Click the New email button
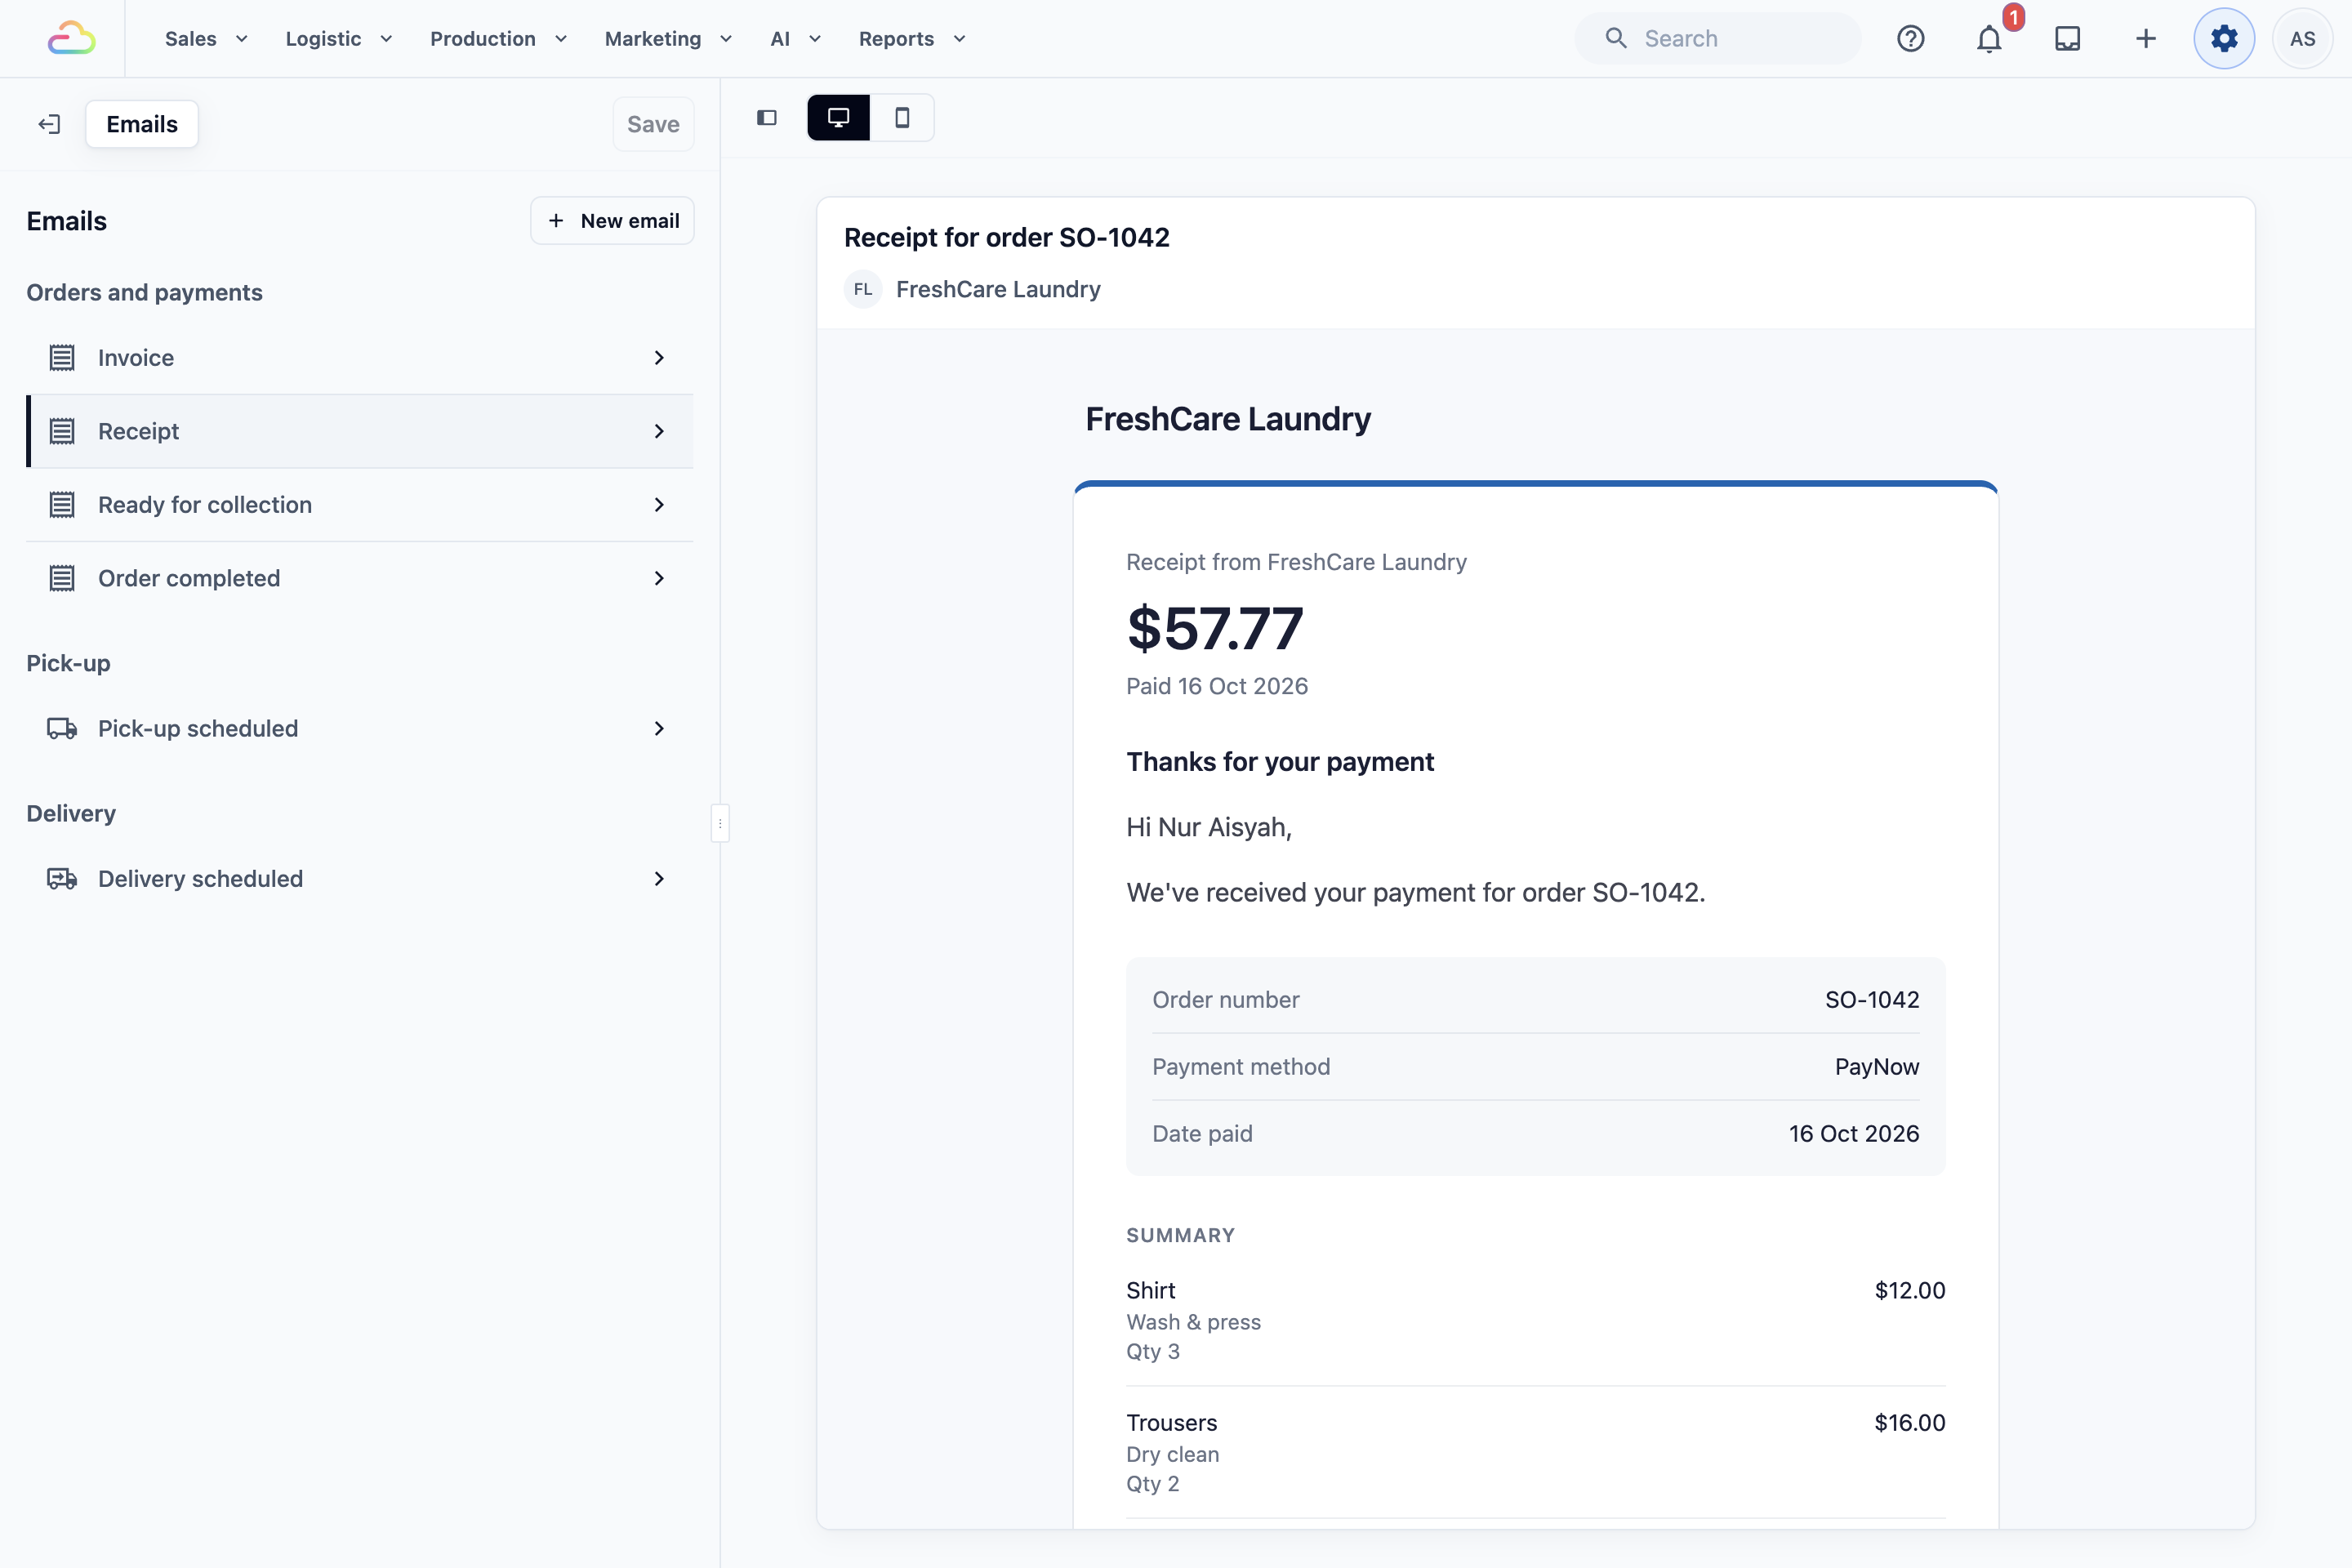 [x=612, y=220]
